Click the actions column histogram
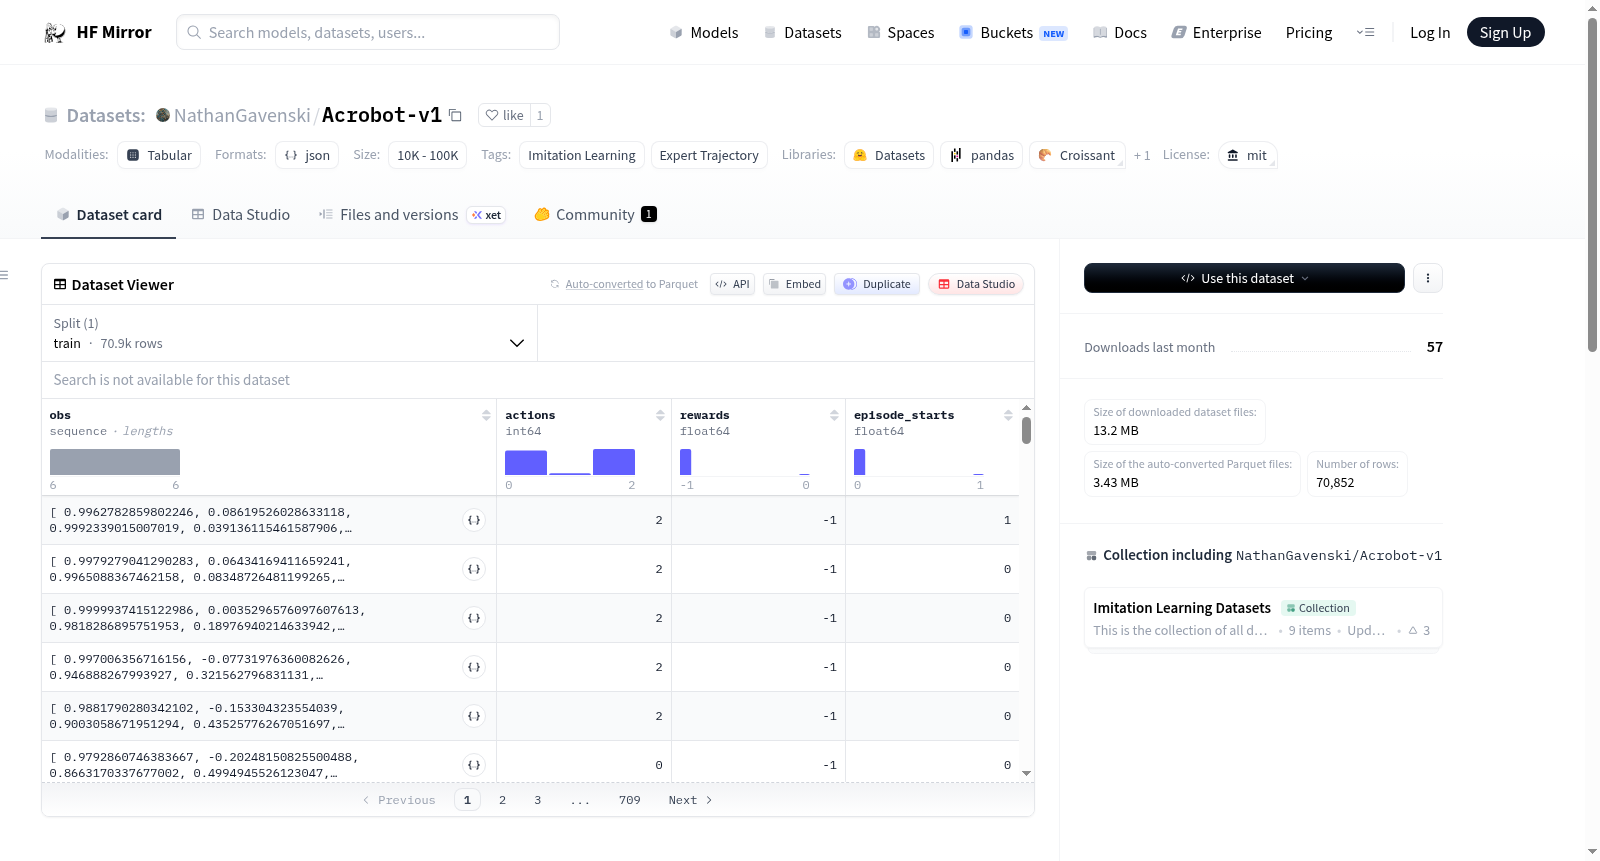 (x=570, y=462)
